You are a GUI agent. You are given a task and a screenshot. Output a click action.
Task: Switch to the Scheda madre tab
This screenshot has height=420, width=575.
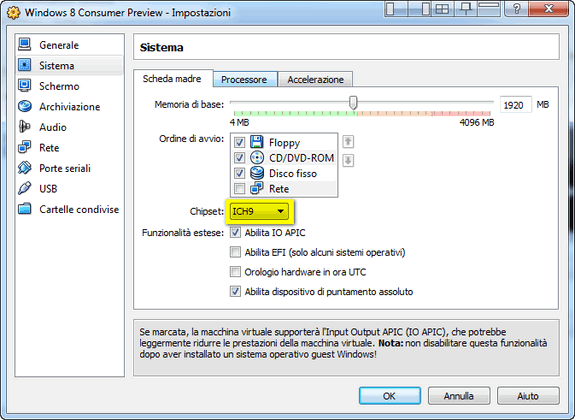pyautogui.click(x=172, y=78)
